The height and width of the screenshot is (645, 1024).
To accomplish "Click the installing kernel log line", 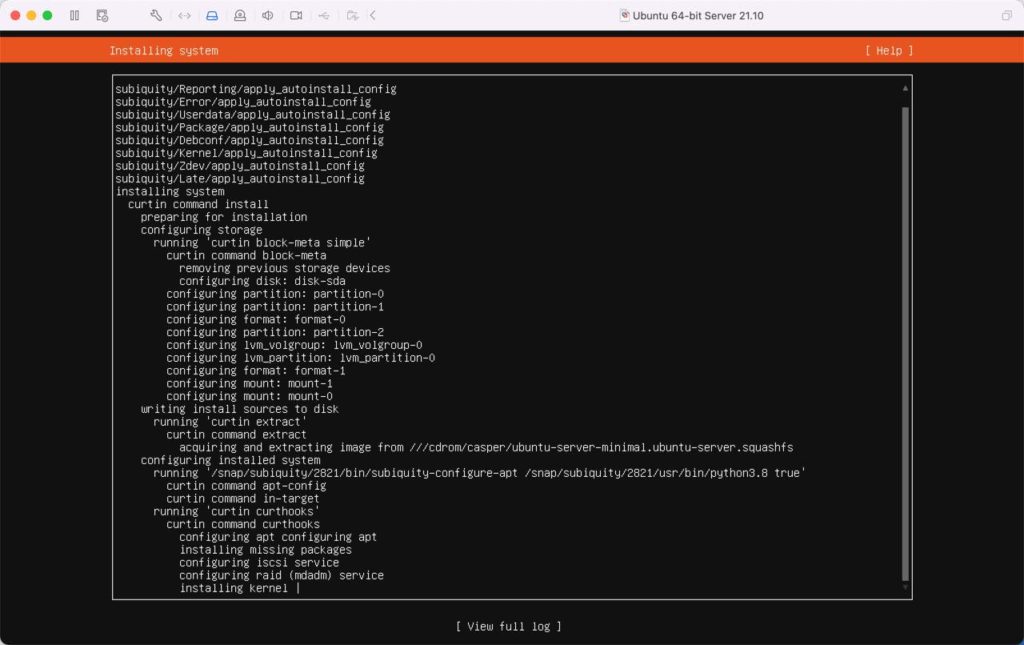I will (232, 588).
